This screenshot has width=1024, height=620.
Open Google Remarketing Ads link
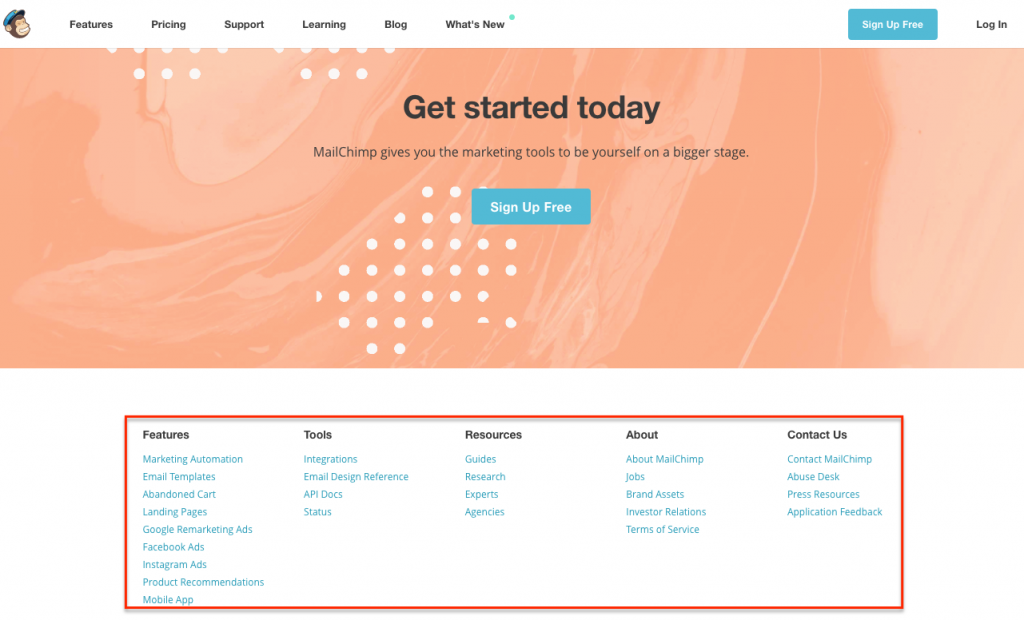[197, 530]
